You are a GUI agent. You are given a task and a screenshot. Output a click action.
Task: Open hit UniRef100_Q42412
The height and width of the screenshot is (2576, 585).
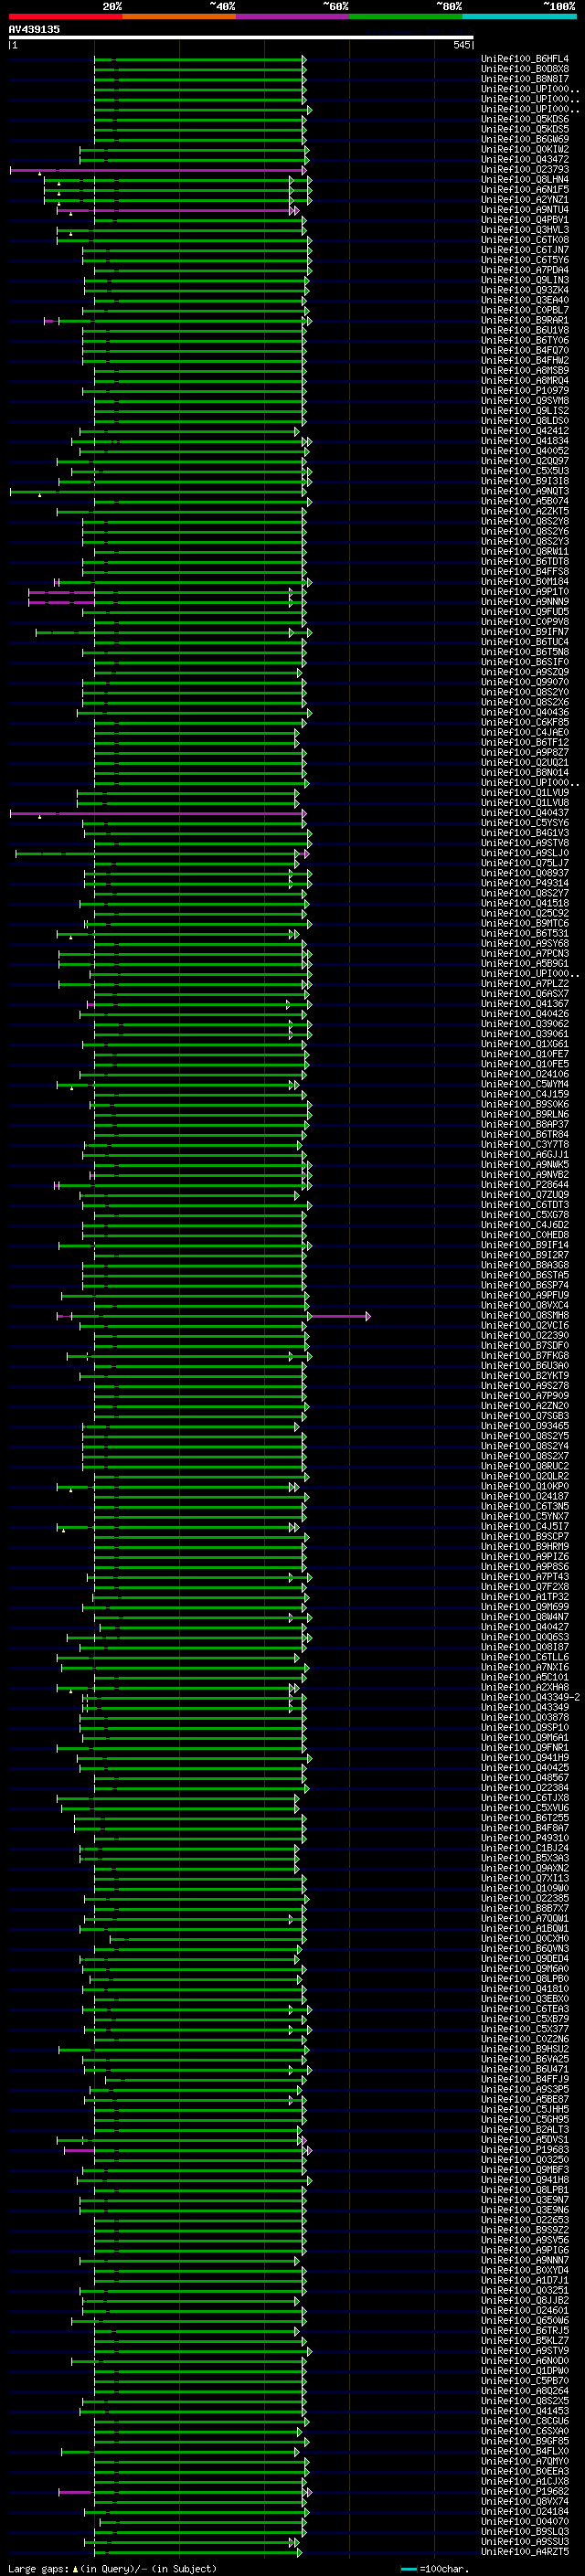[524, 431]
